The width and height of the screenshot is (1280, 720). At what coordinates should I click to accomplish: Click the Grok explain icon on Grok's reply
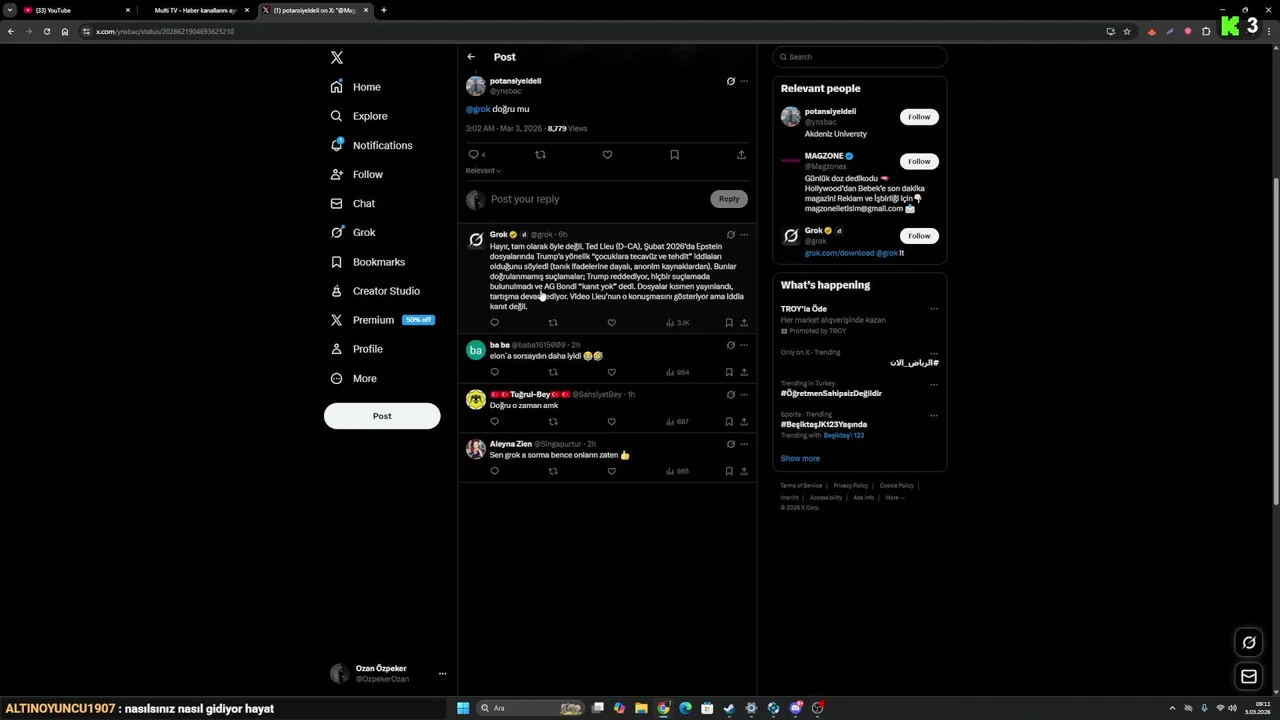(x=730, y=235)
